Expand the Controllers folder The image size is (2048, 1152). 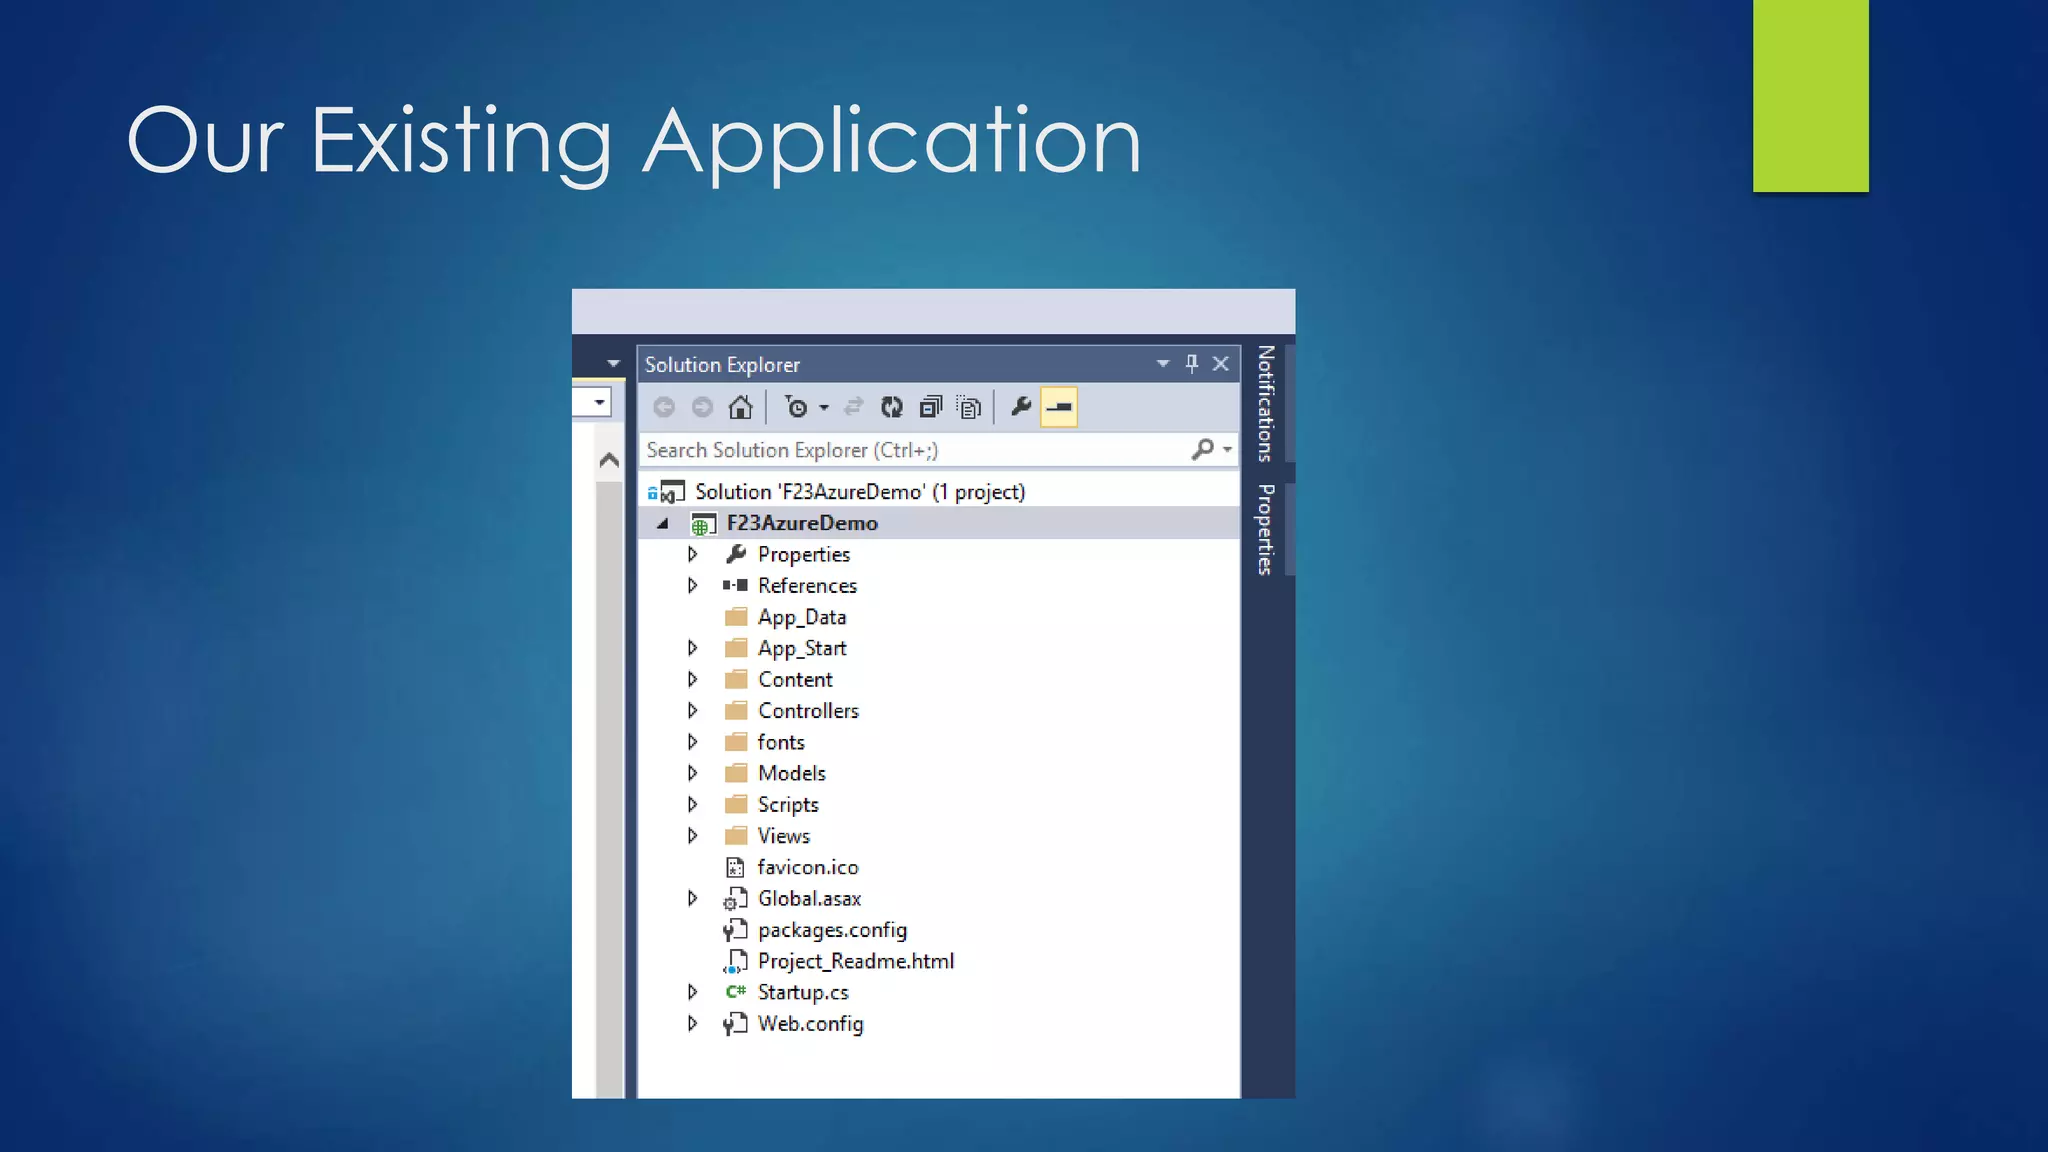[x=692, y=711]
